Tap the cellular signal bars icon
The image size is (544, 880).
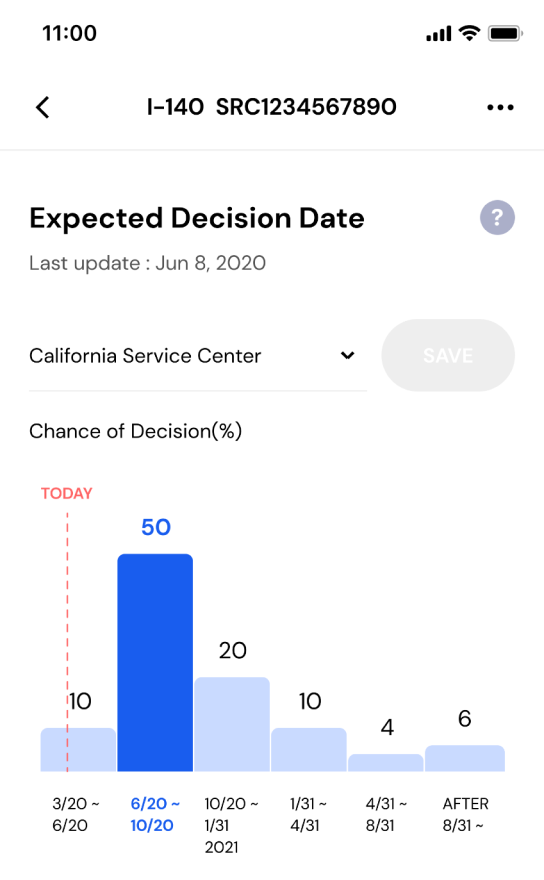pos(438,34)
